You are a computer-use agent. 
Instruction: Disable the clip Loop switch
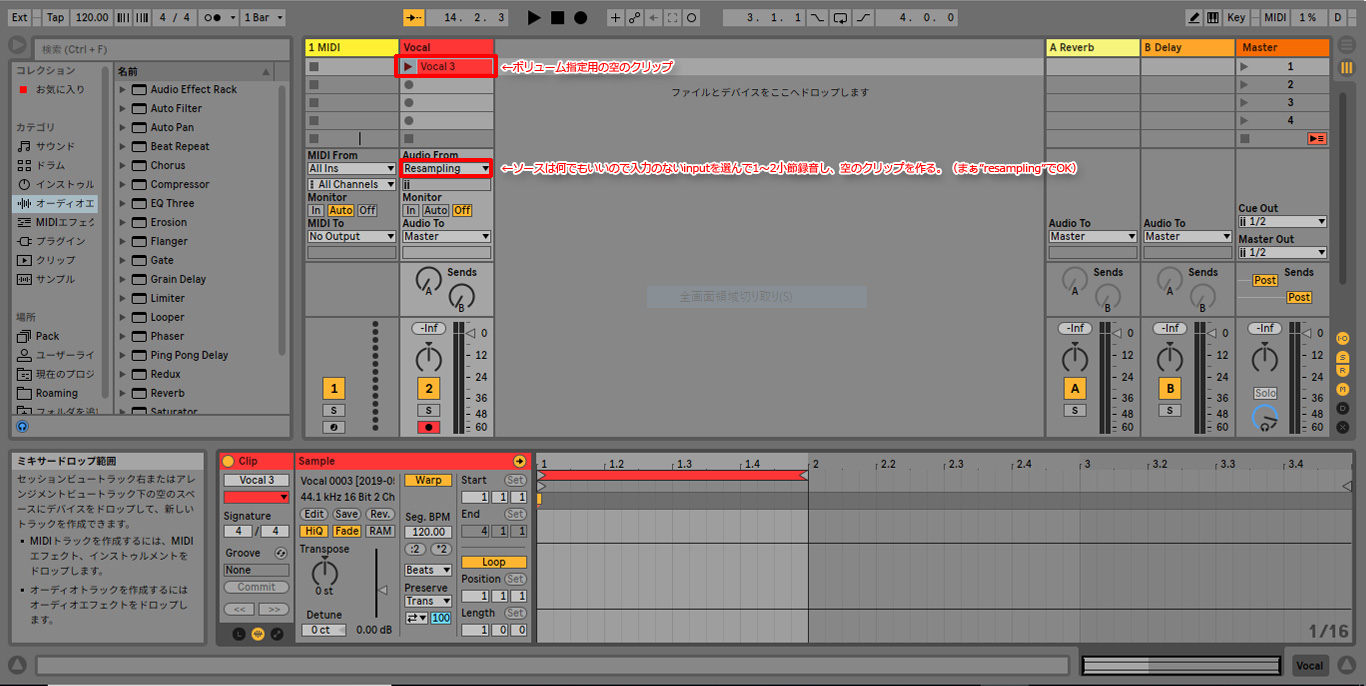(493, 562)
